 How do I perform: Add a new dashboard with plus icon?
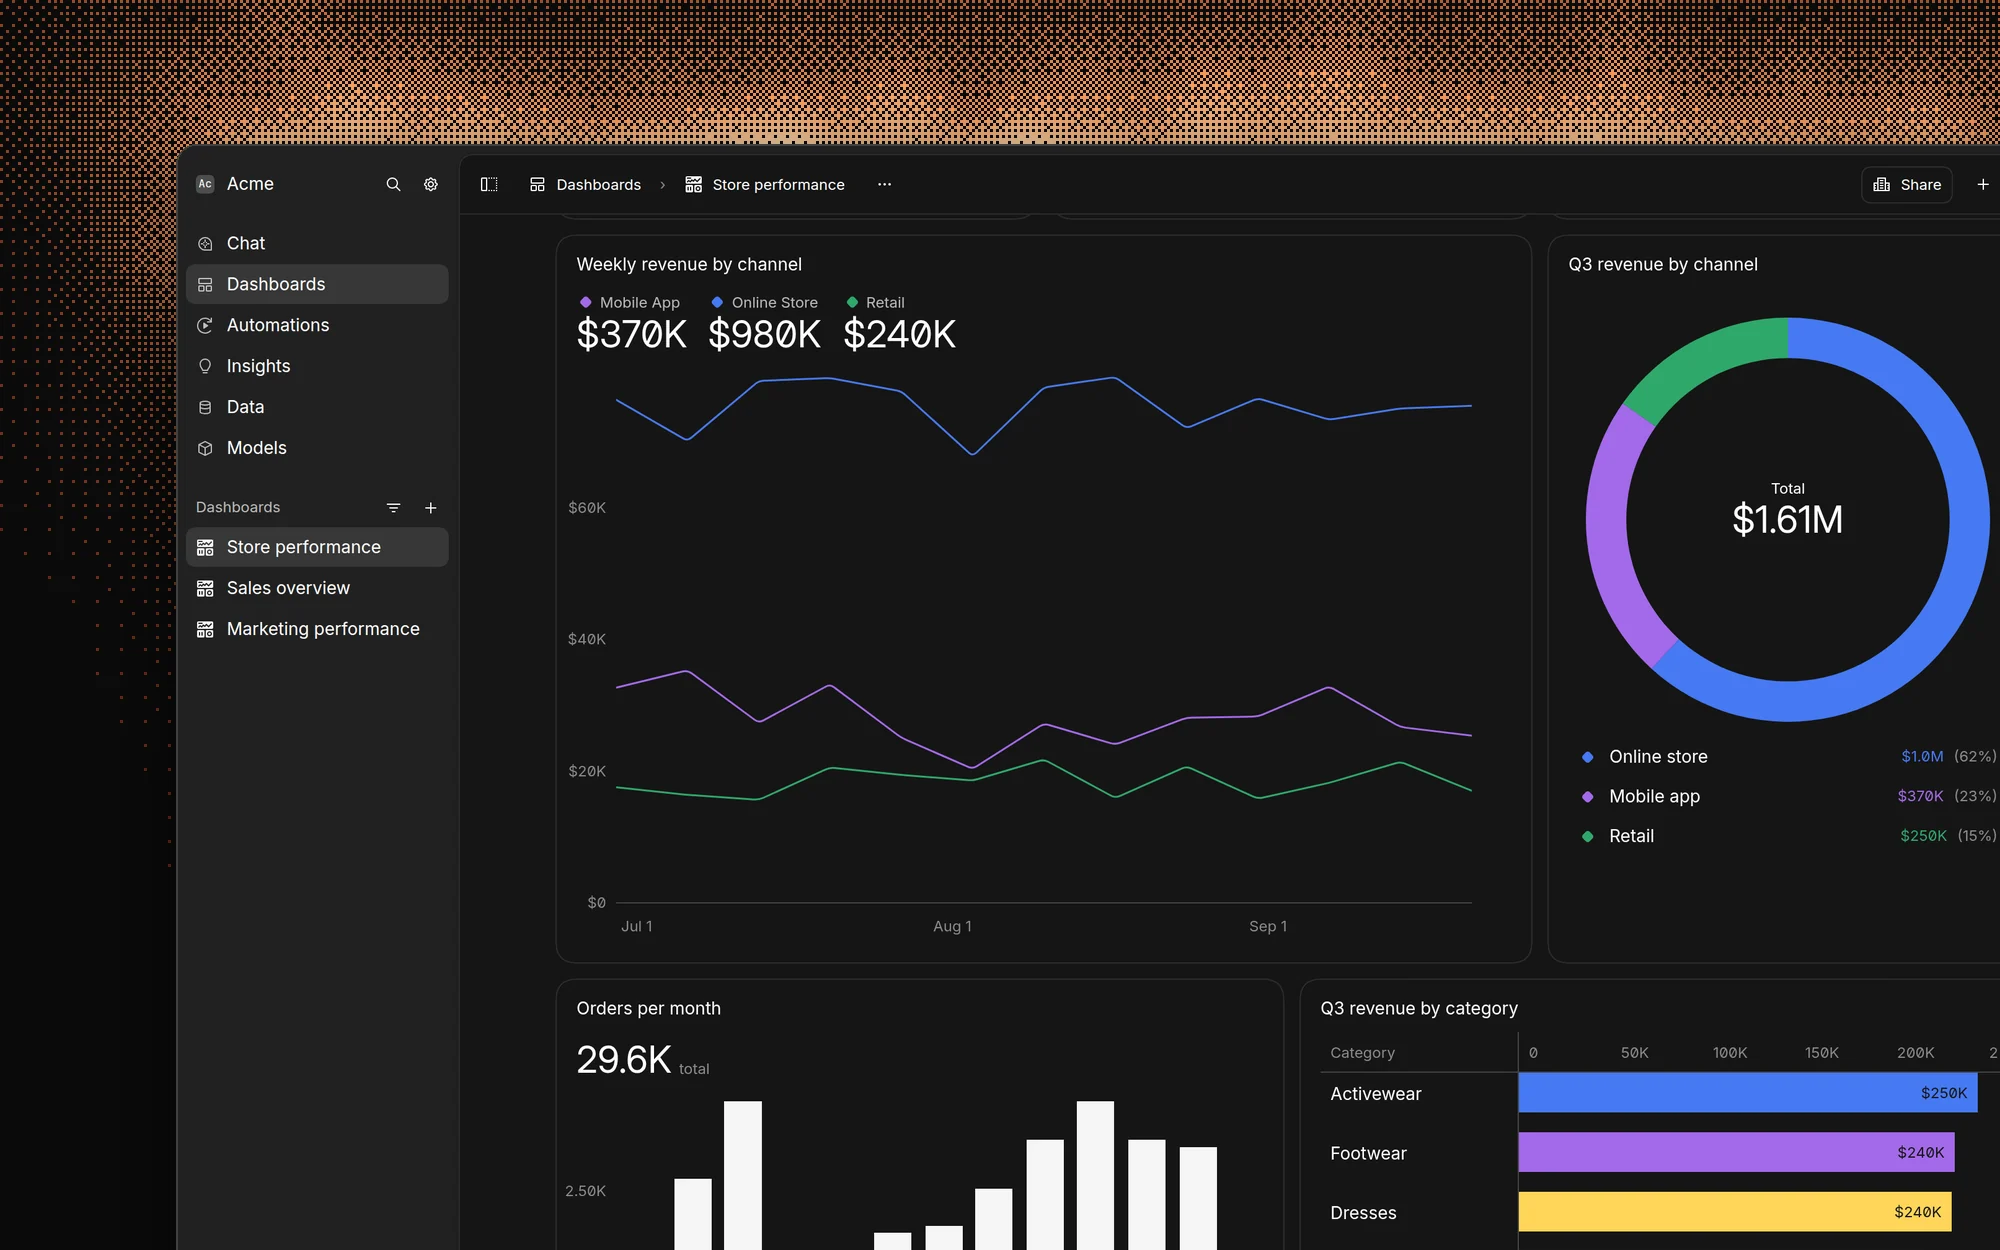[431, 508]
